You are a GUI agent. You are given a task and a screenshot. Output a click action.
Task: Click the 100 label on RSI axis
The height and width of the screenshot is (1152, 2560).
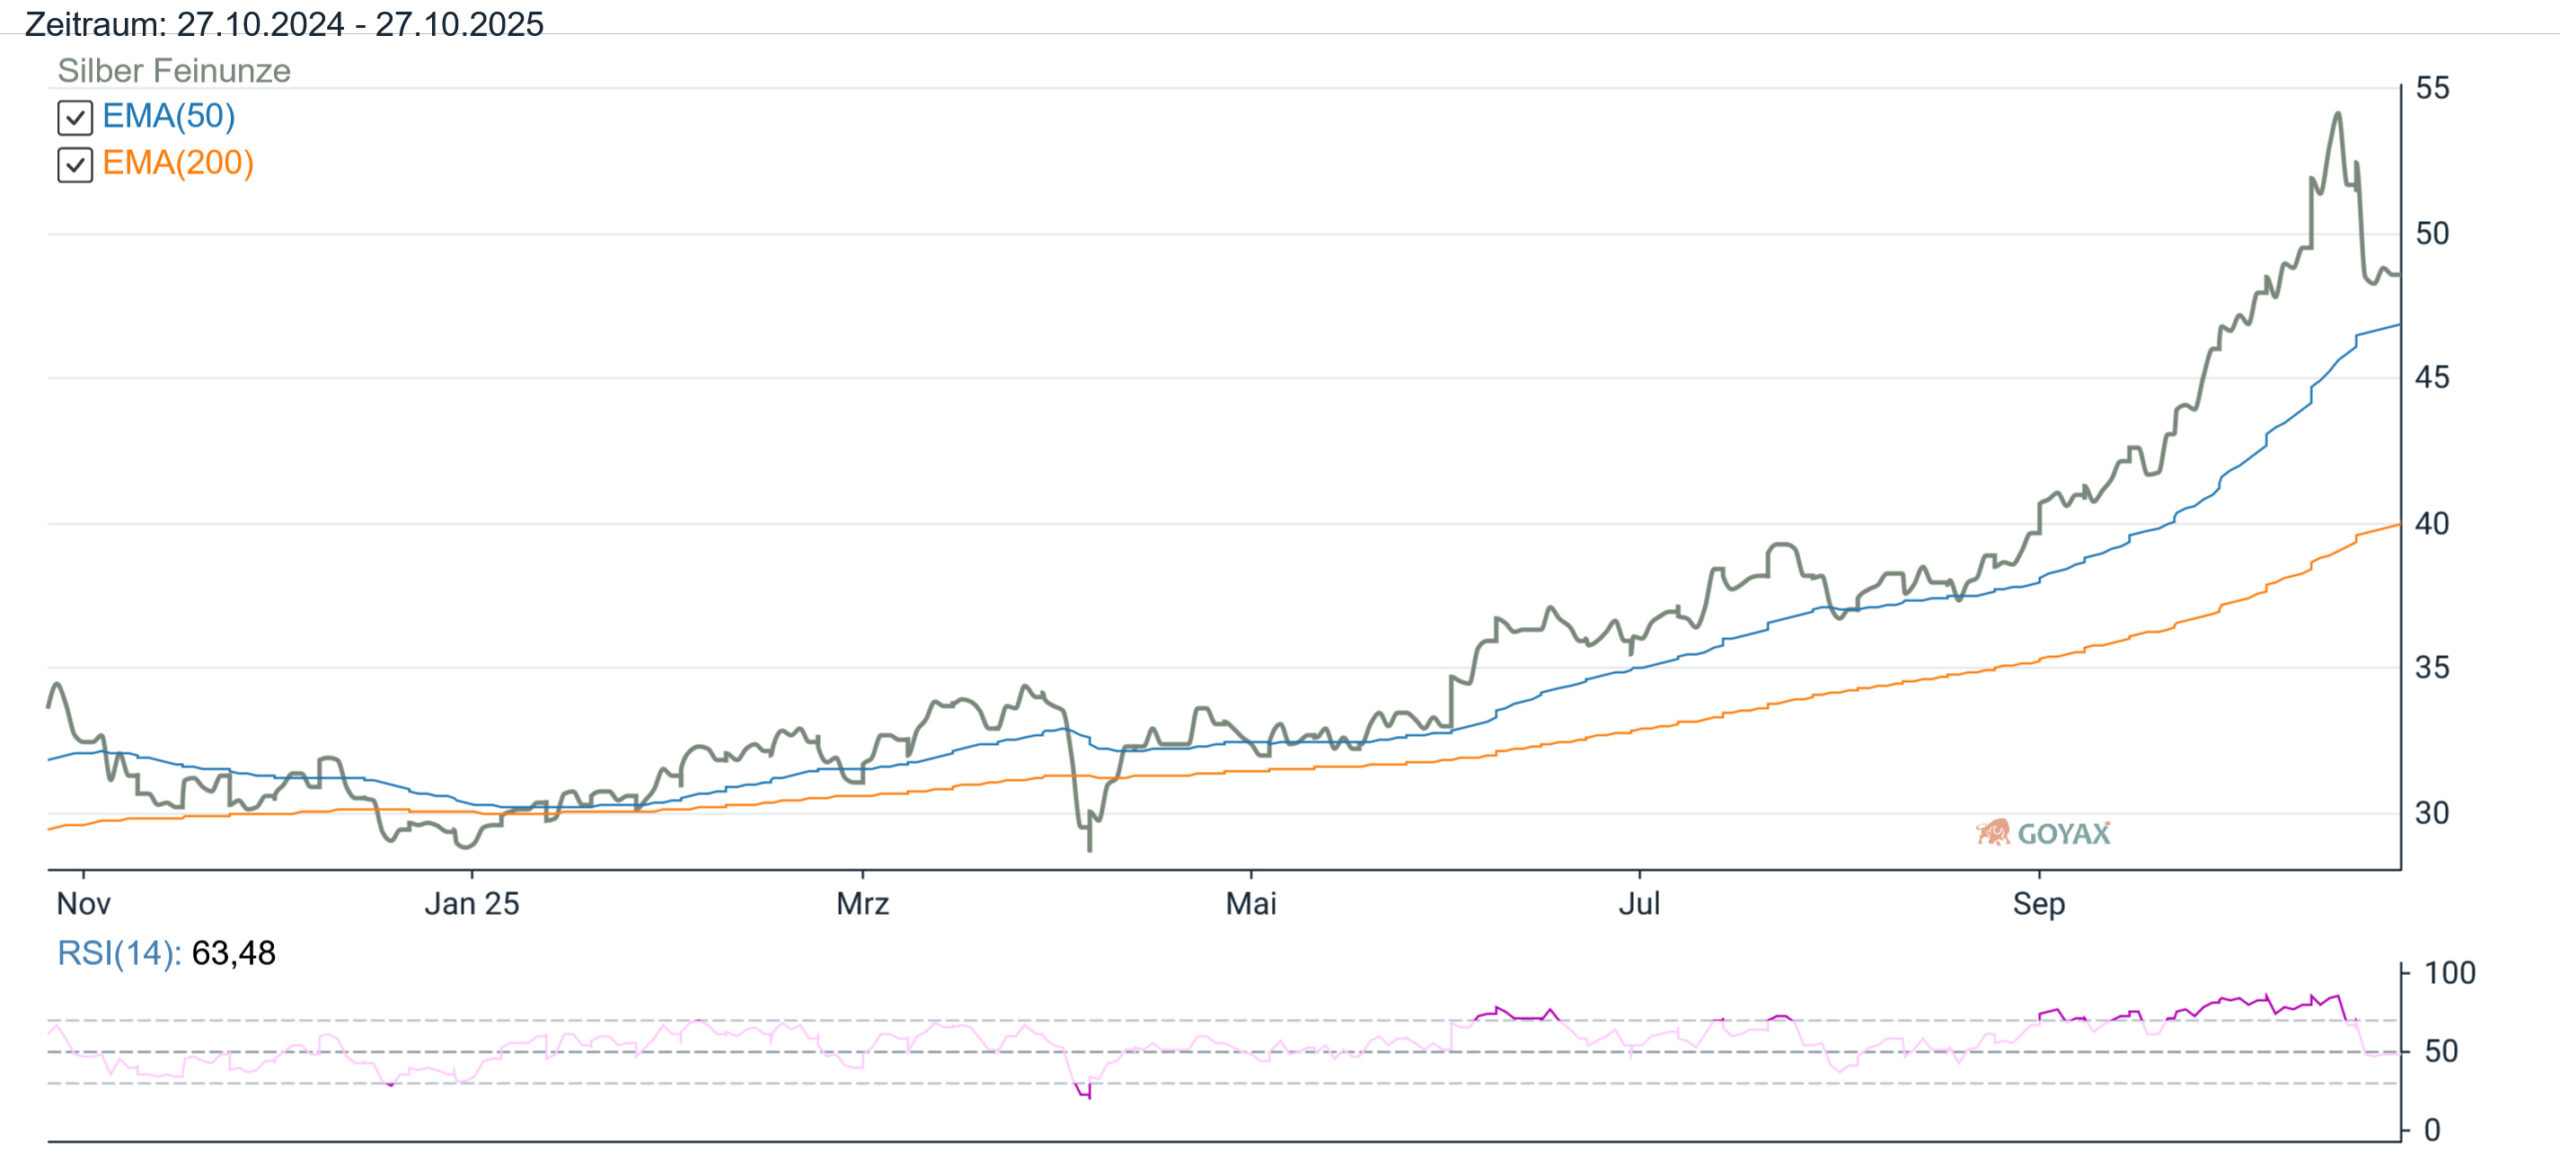(2449, 972)
